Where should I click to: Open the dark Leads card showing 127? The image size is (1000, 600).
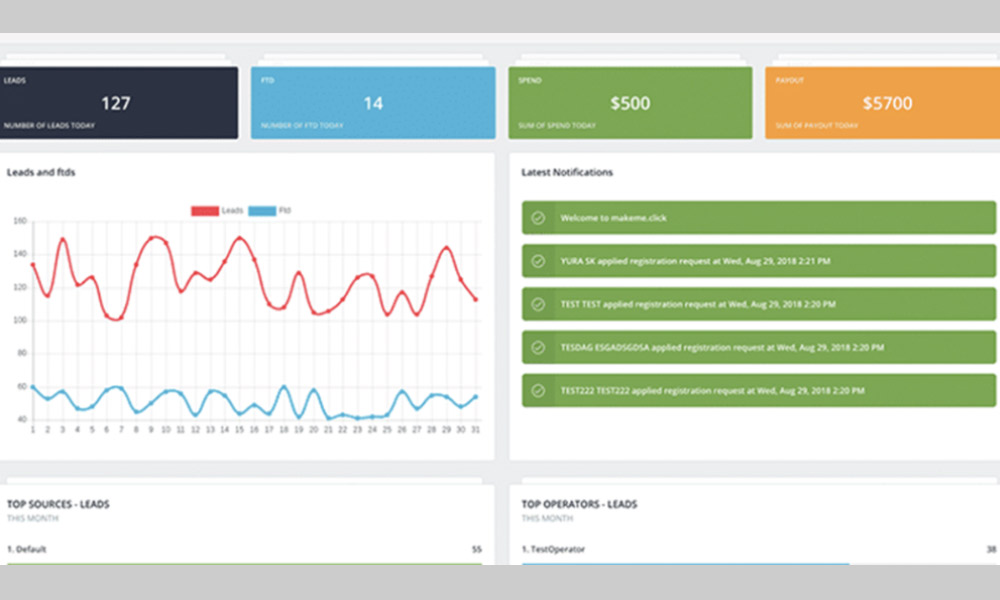click(x=119, y=103)
